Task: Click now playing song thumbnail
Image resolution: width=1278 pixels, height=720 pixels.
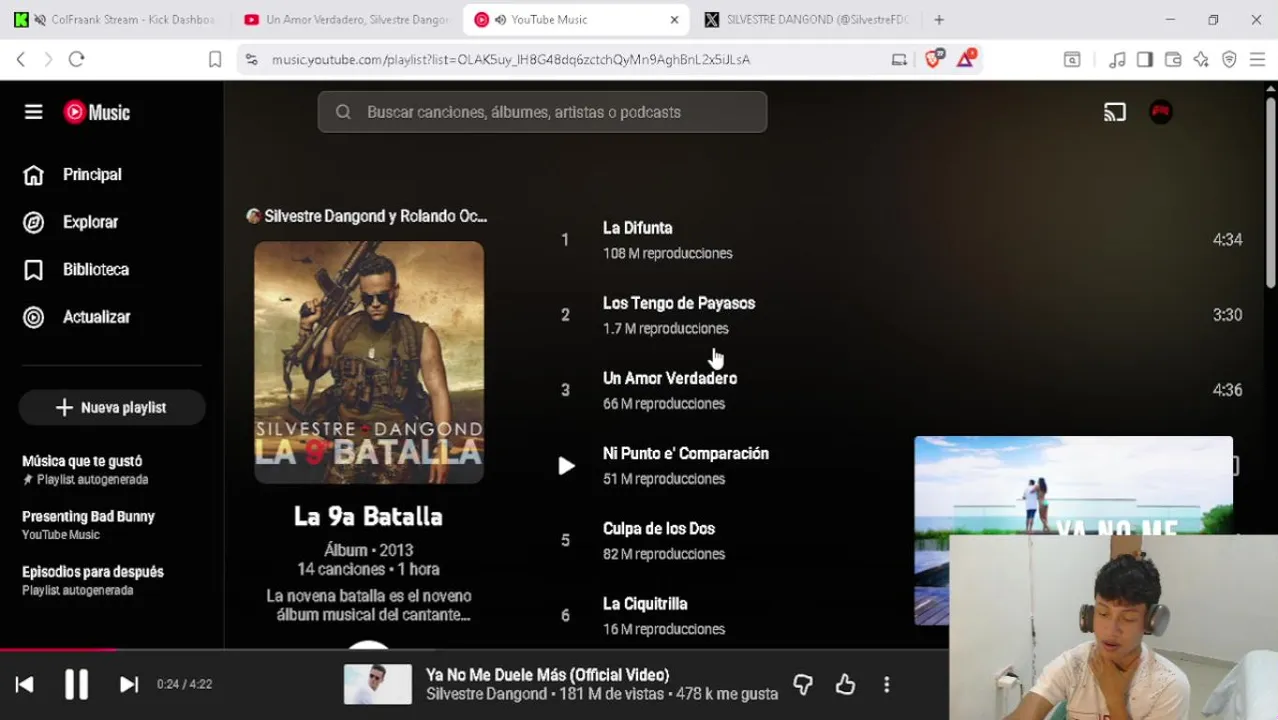Action: point(378,684)
